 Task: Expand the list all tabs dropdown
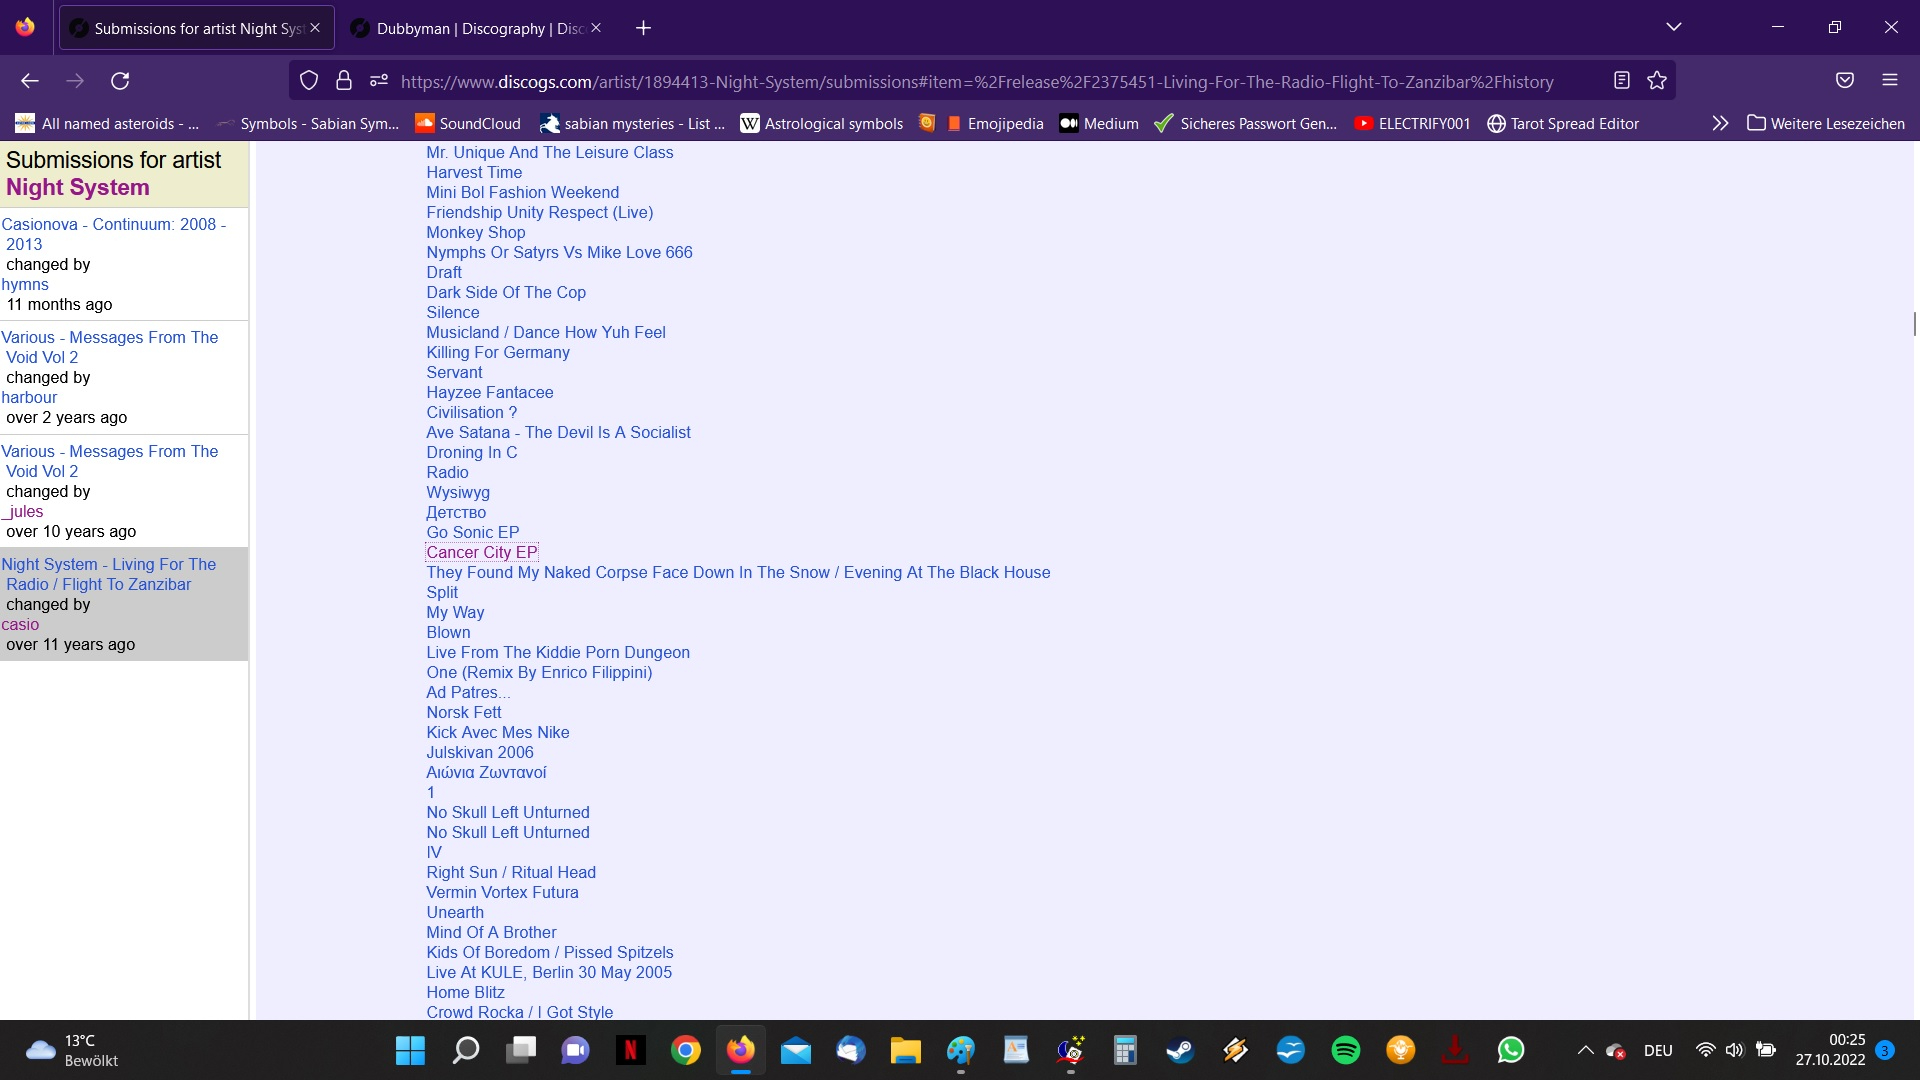(x=1674, y=27)
